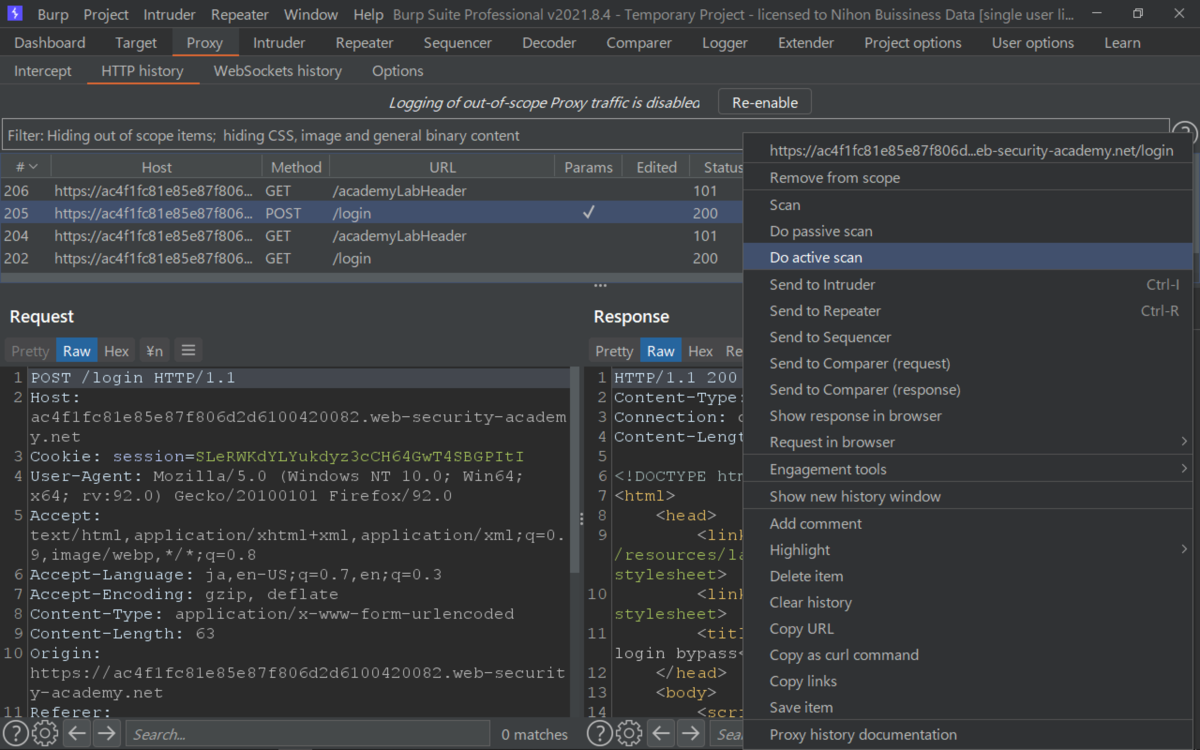Open the Help menu

(x=368, y=15)
